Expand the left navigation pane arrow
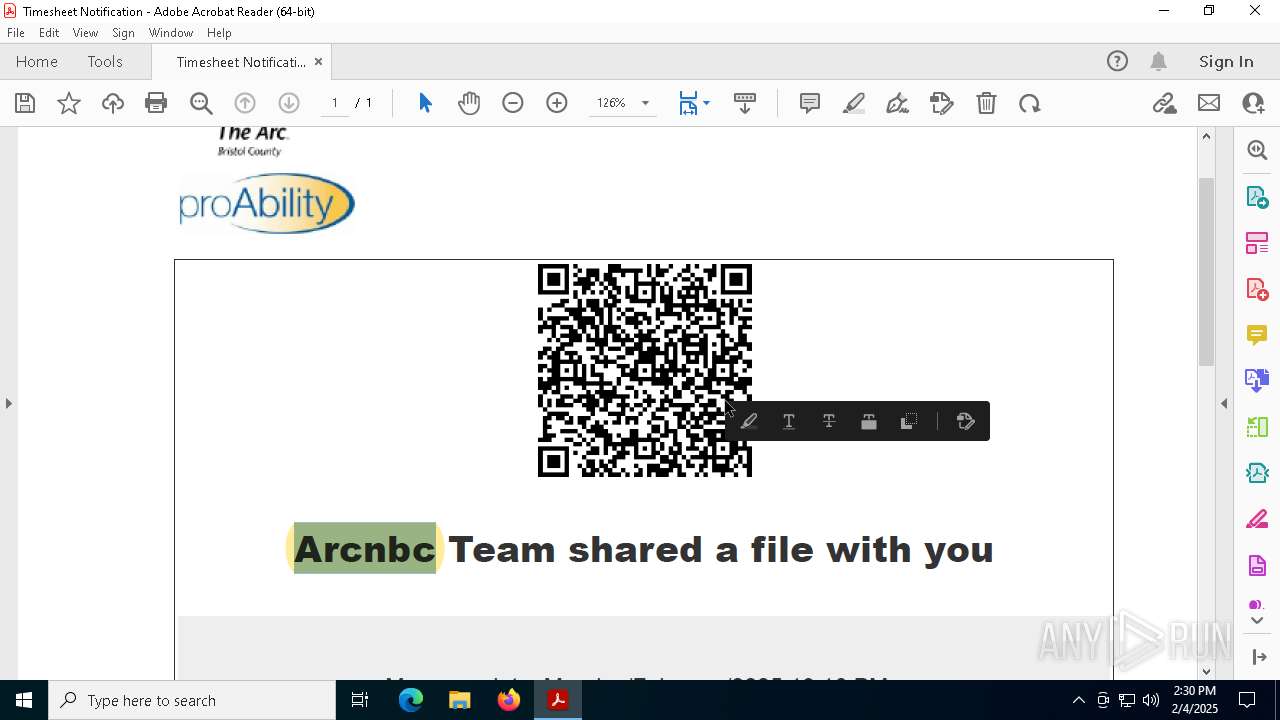Screen dimensions: 1280x720 pos(9,403)
